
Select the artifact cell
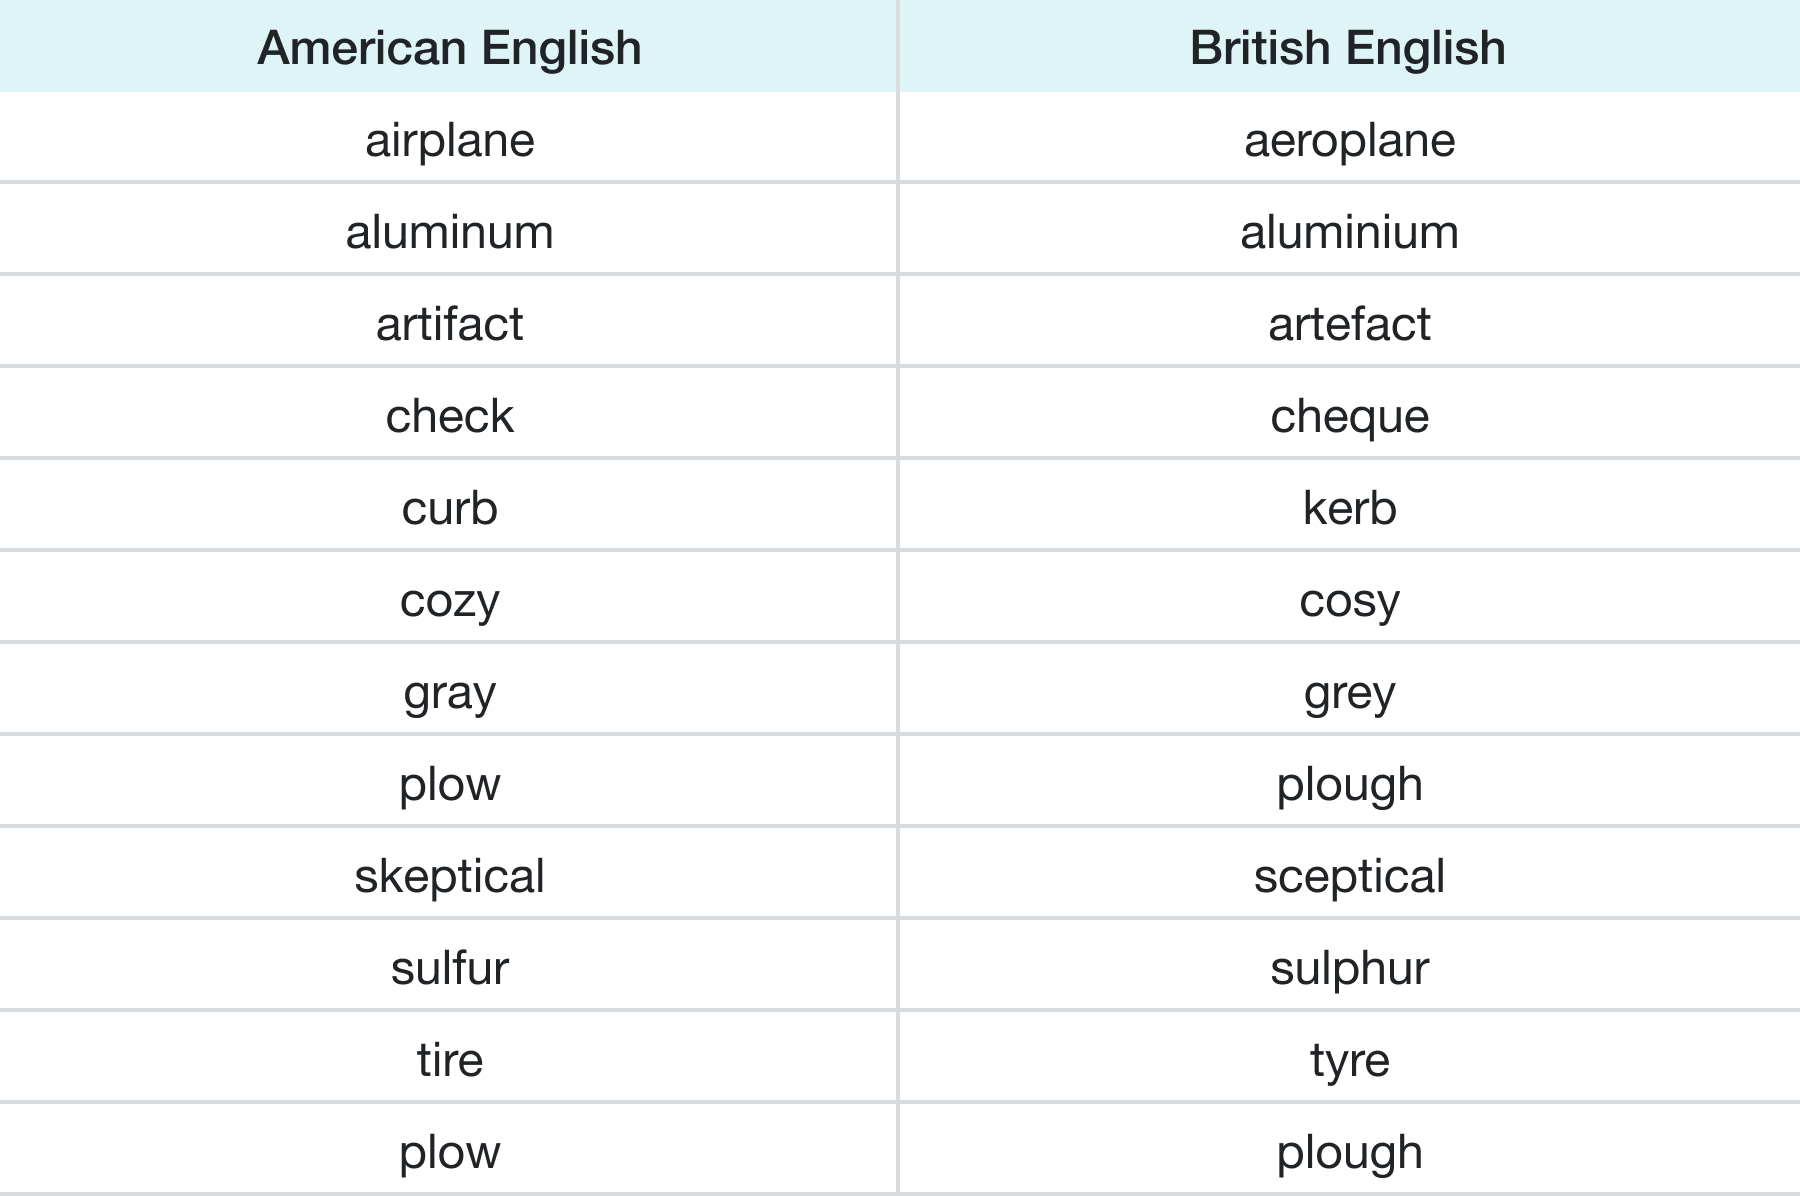(x=449, y=324)
